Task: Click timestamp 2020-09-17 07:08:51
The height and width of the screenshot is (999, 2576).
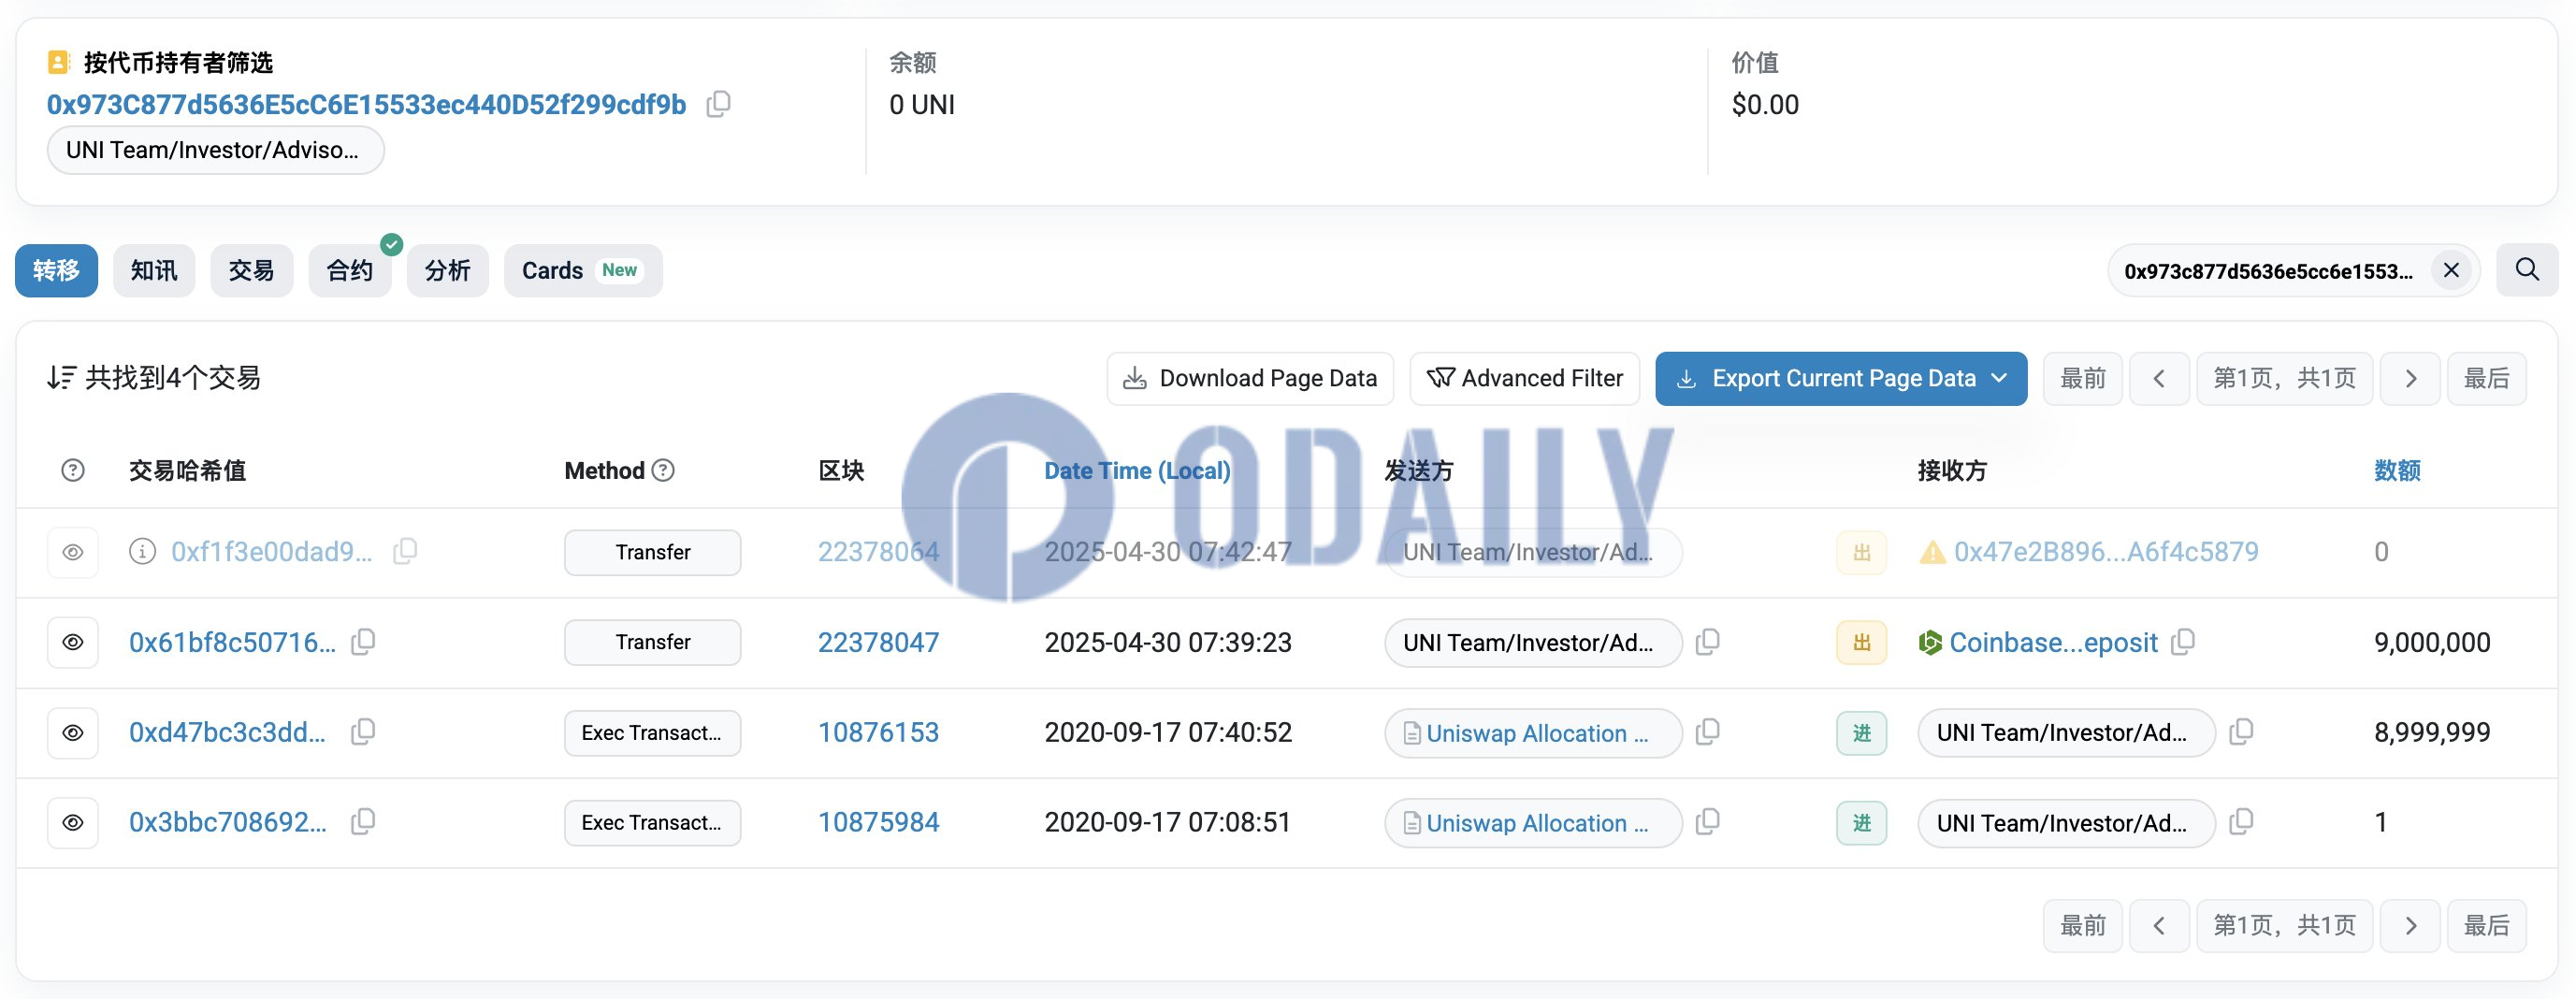Action: click(x=1168, y=822)
